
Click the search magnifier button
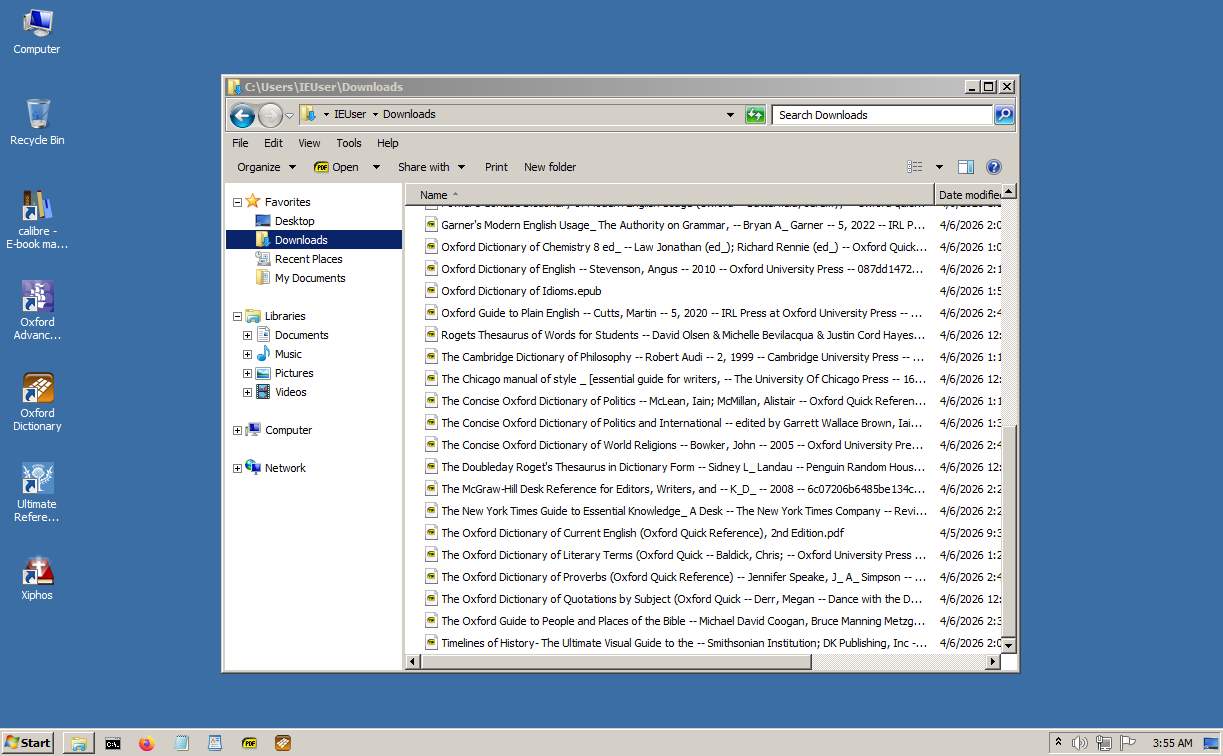(1004, 115)
